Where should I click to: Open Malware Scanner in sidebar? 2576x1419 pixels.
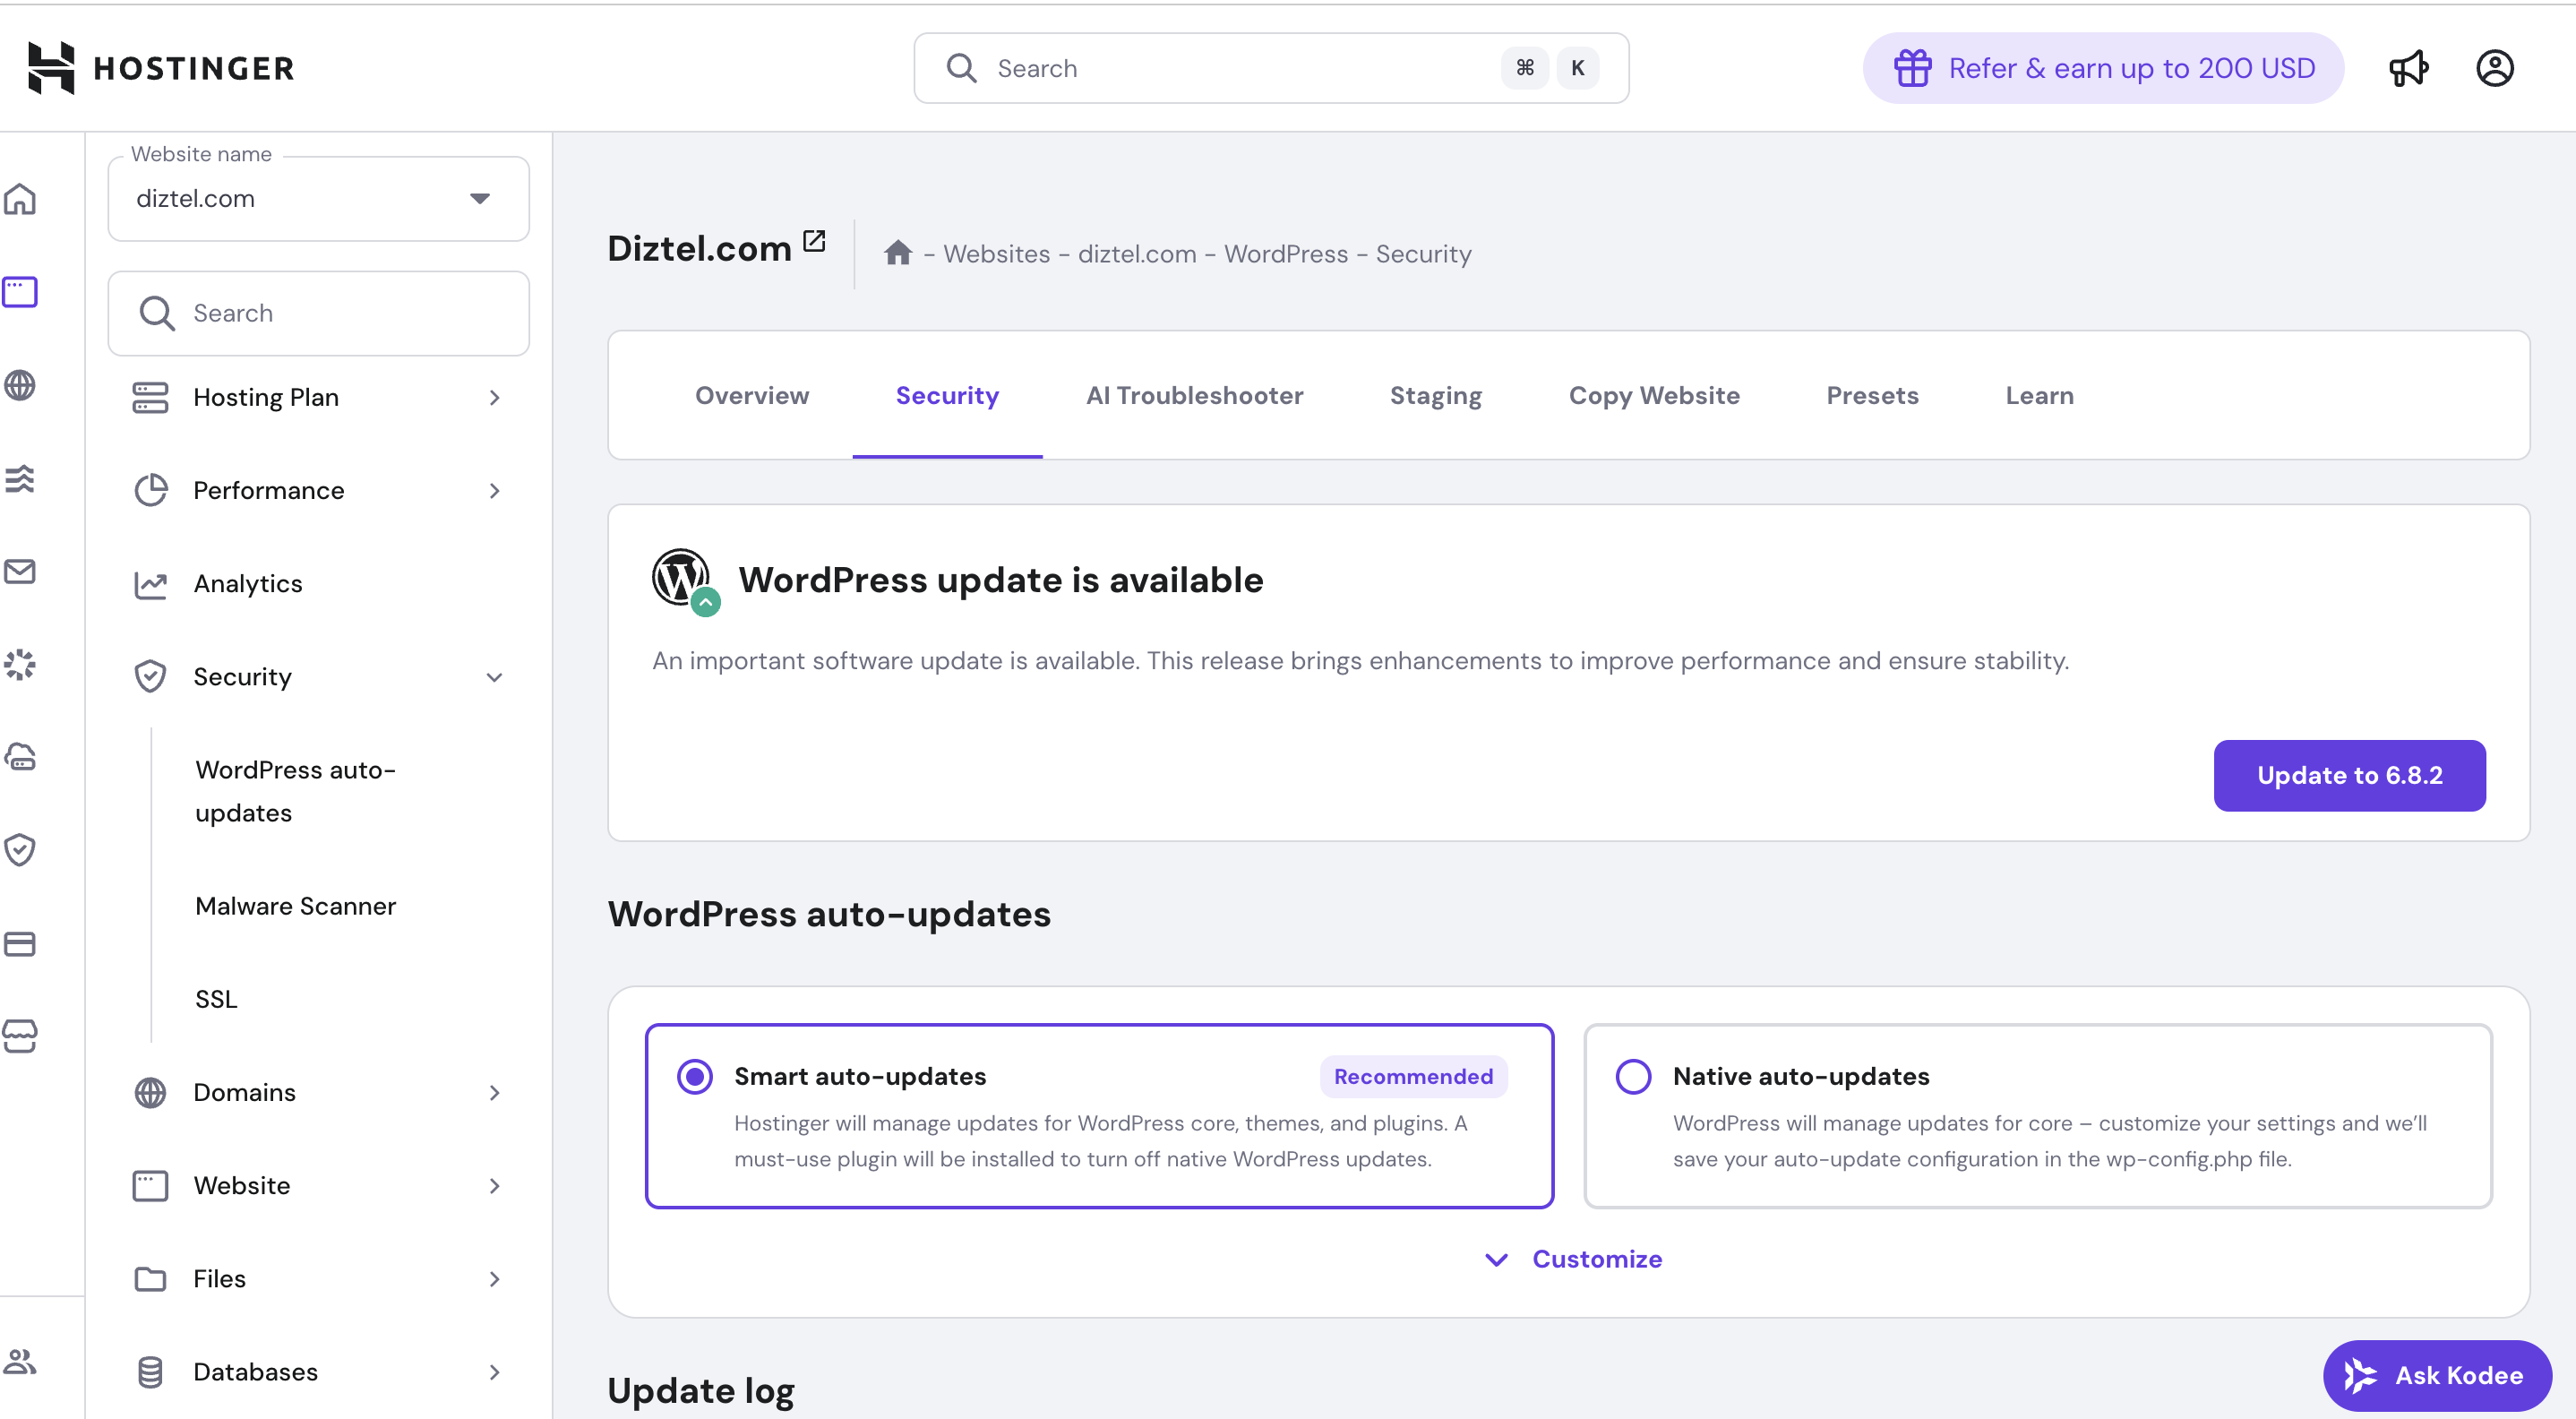pyautogui.click(x=296, y=906)
